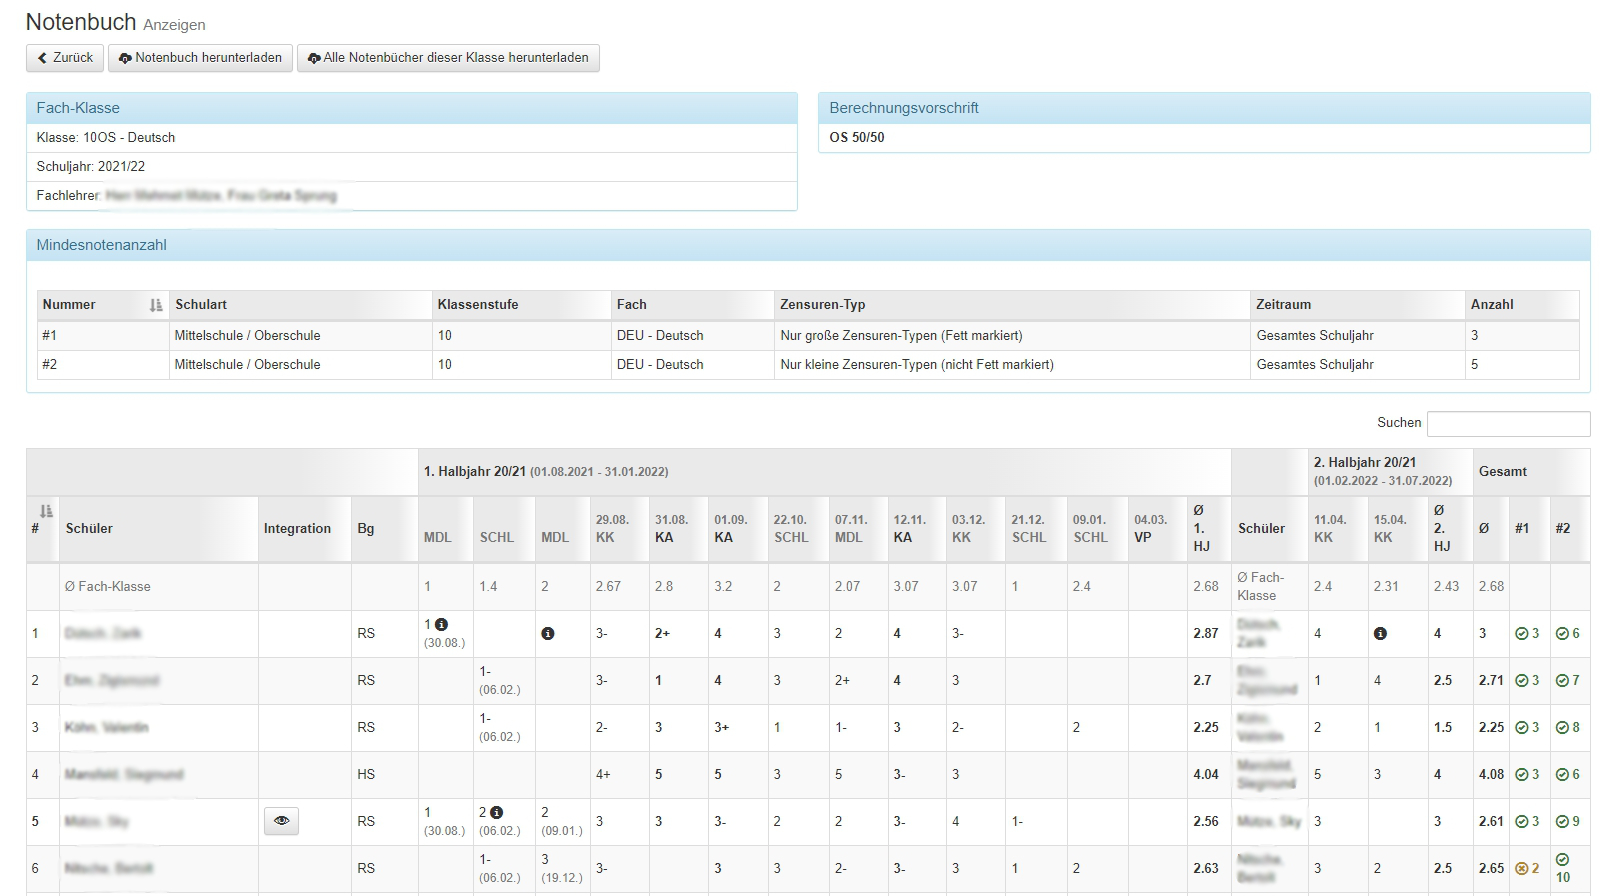Screen dimensions: 1621x896
Task: Open info icon beside row 5 SCHL grade 2
Action: (497, 813)
